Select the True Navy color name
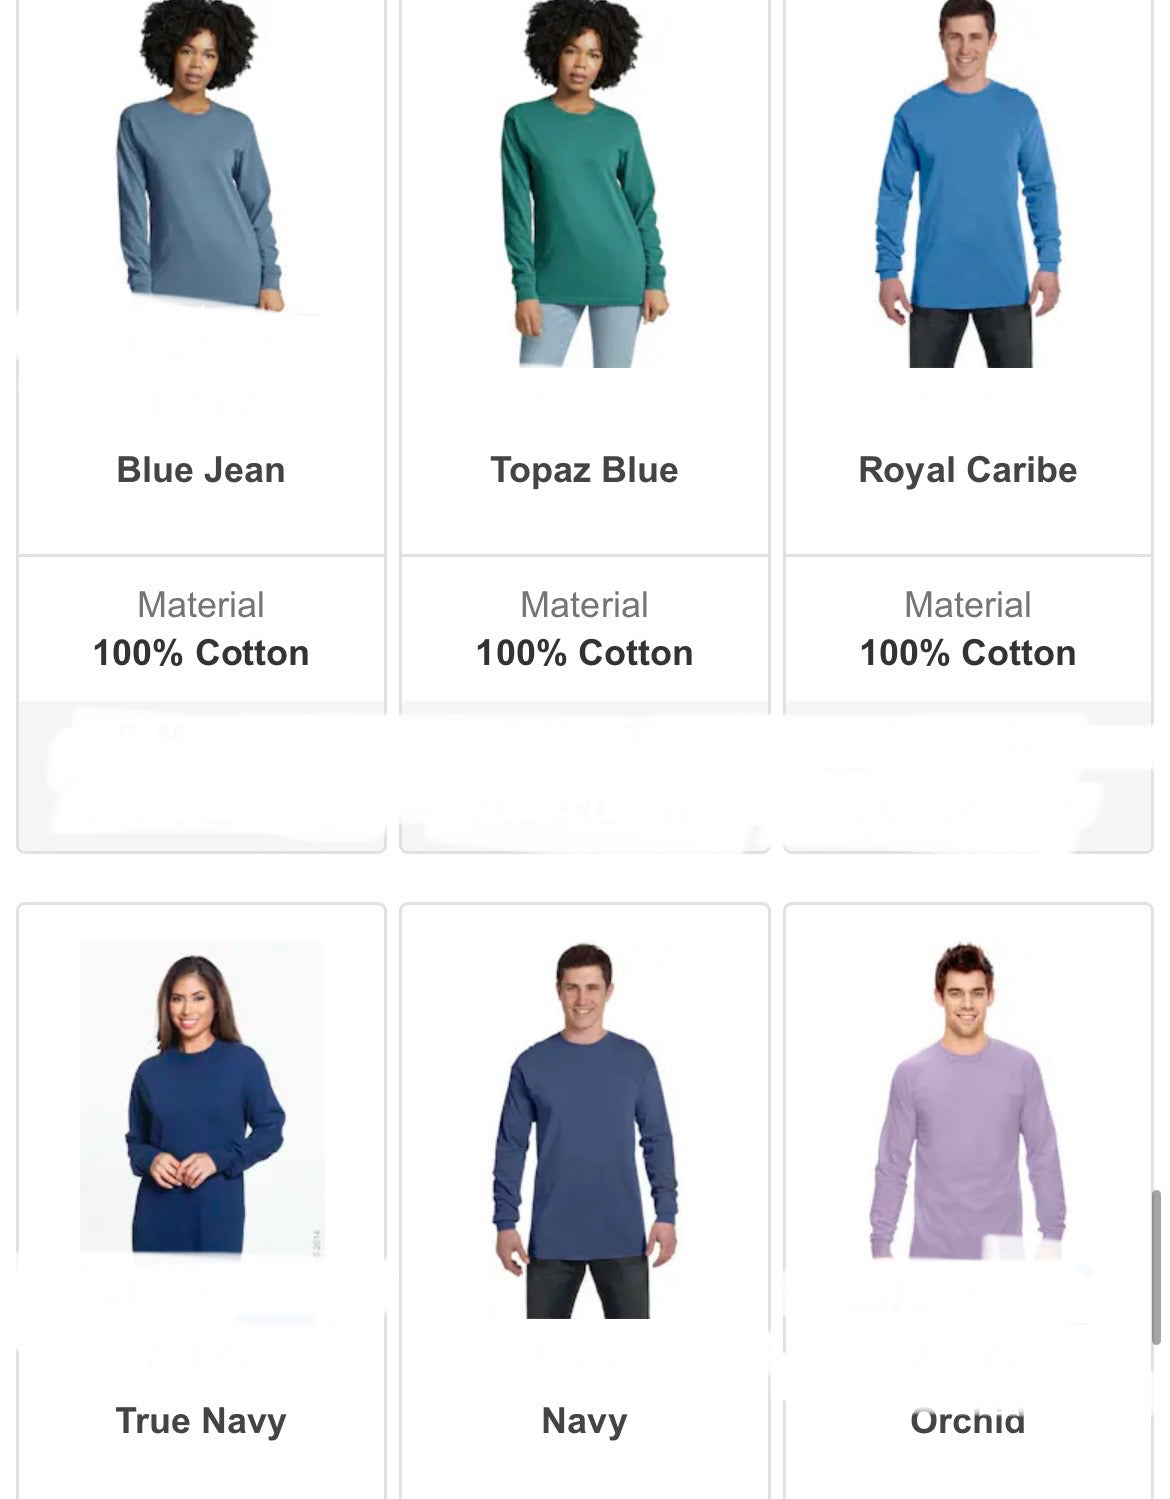The height and width of the screenshot is (1499, 1170). (x=201, y=1421)
